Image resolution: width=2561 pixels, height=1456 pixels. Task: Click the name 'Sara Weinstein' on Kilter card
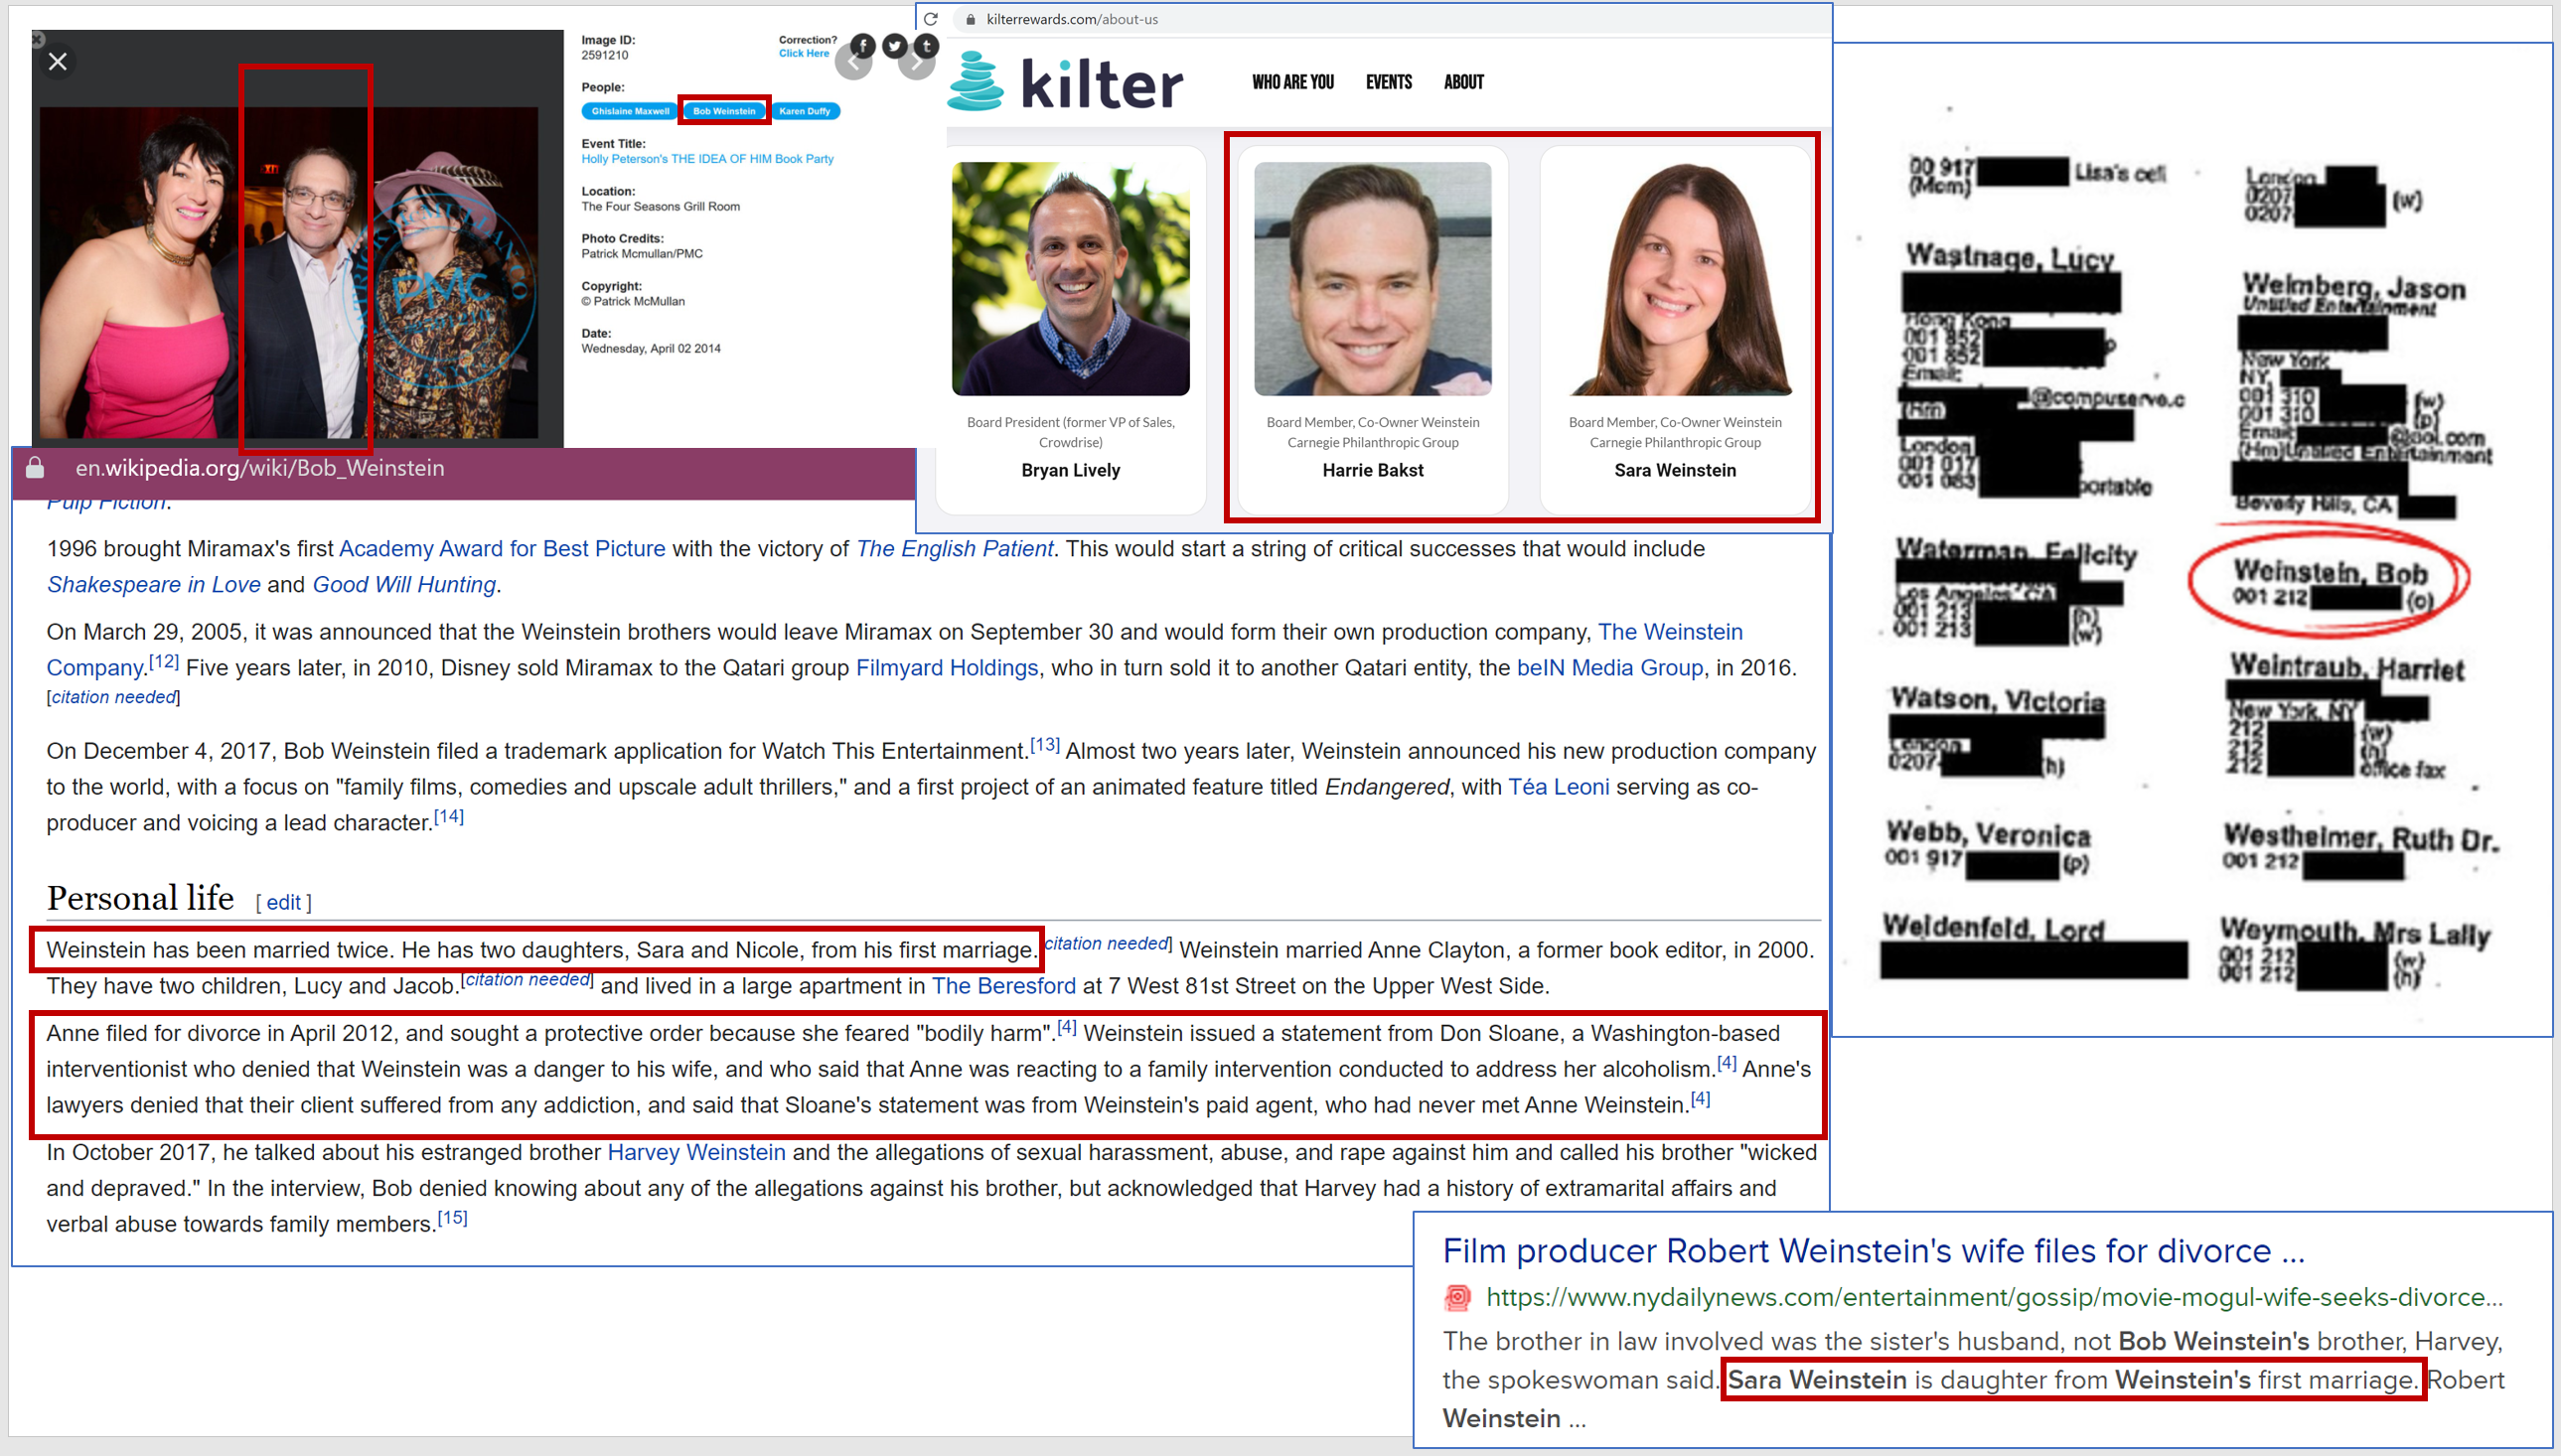1675,471
